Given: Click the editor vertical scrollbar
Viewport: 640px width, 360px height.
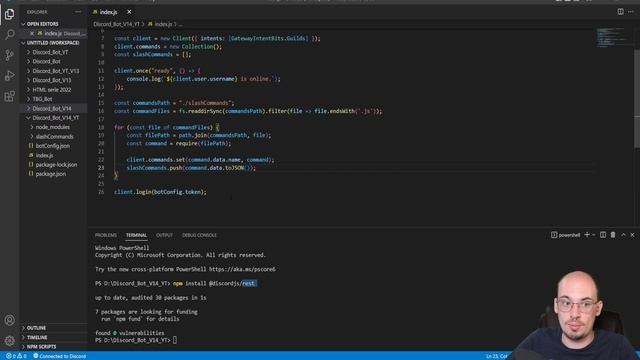Looking at the screenshot, I should [637, 98].
